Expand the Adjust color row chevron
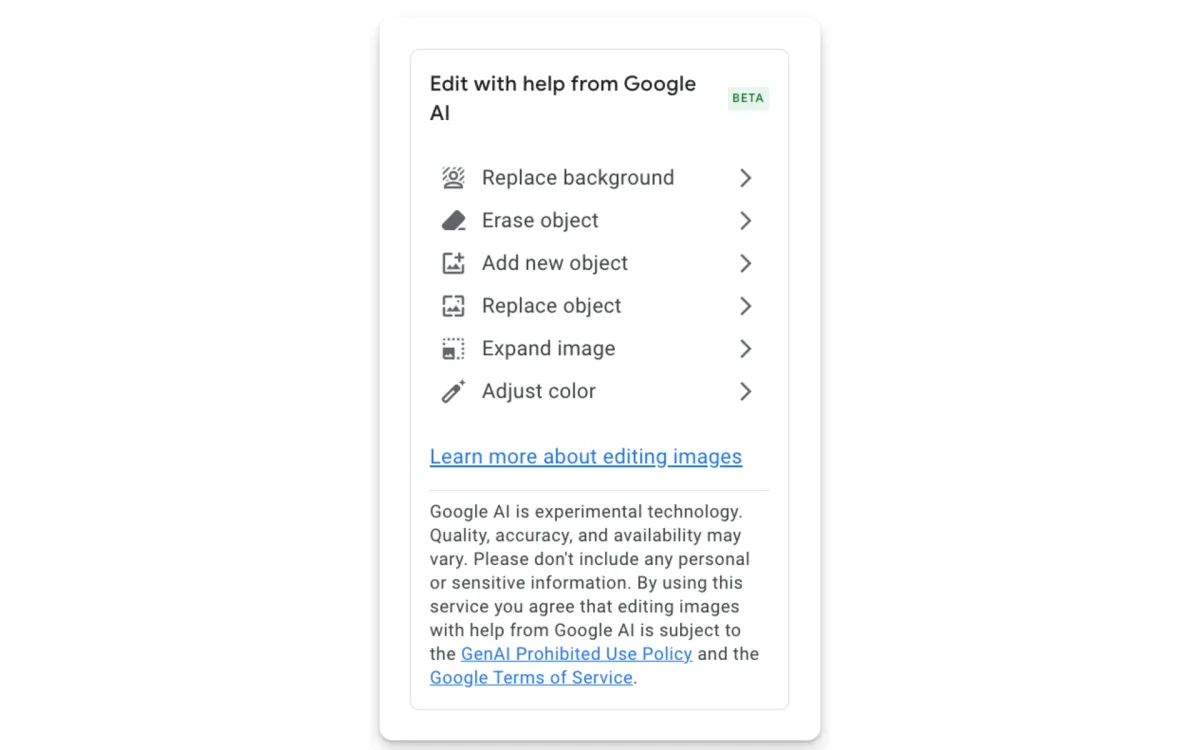The width and height of the screenshot is (1200, 750). pyautogui.click(x=745, y=391)
